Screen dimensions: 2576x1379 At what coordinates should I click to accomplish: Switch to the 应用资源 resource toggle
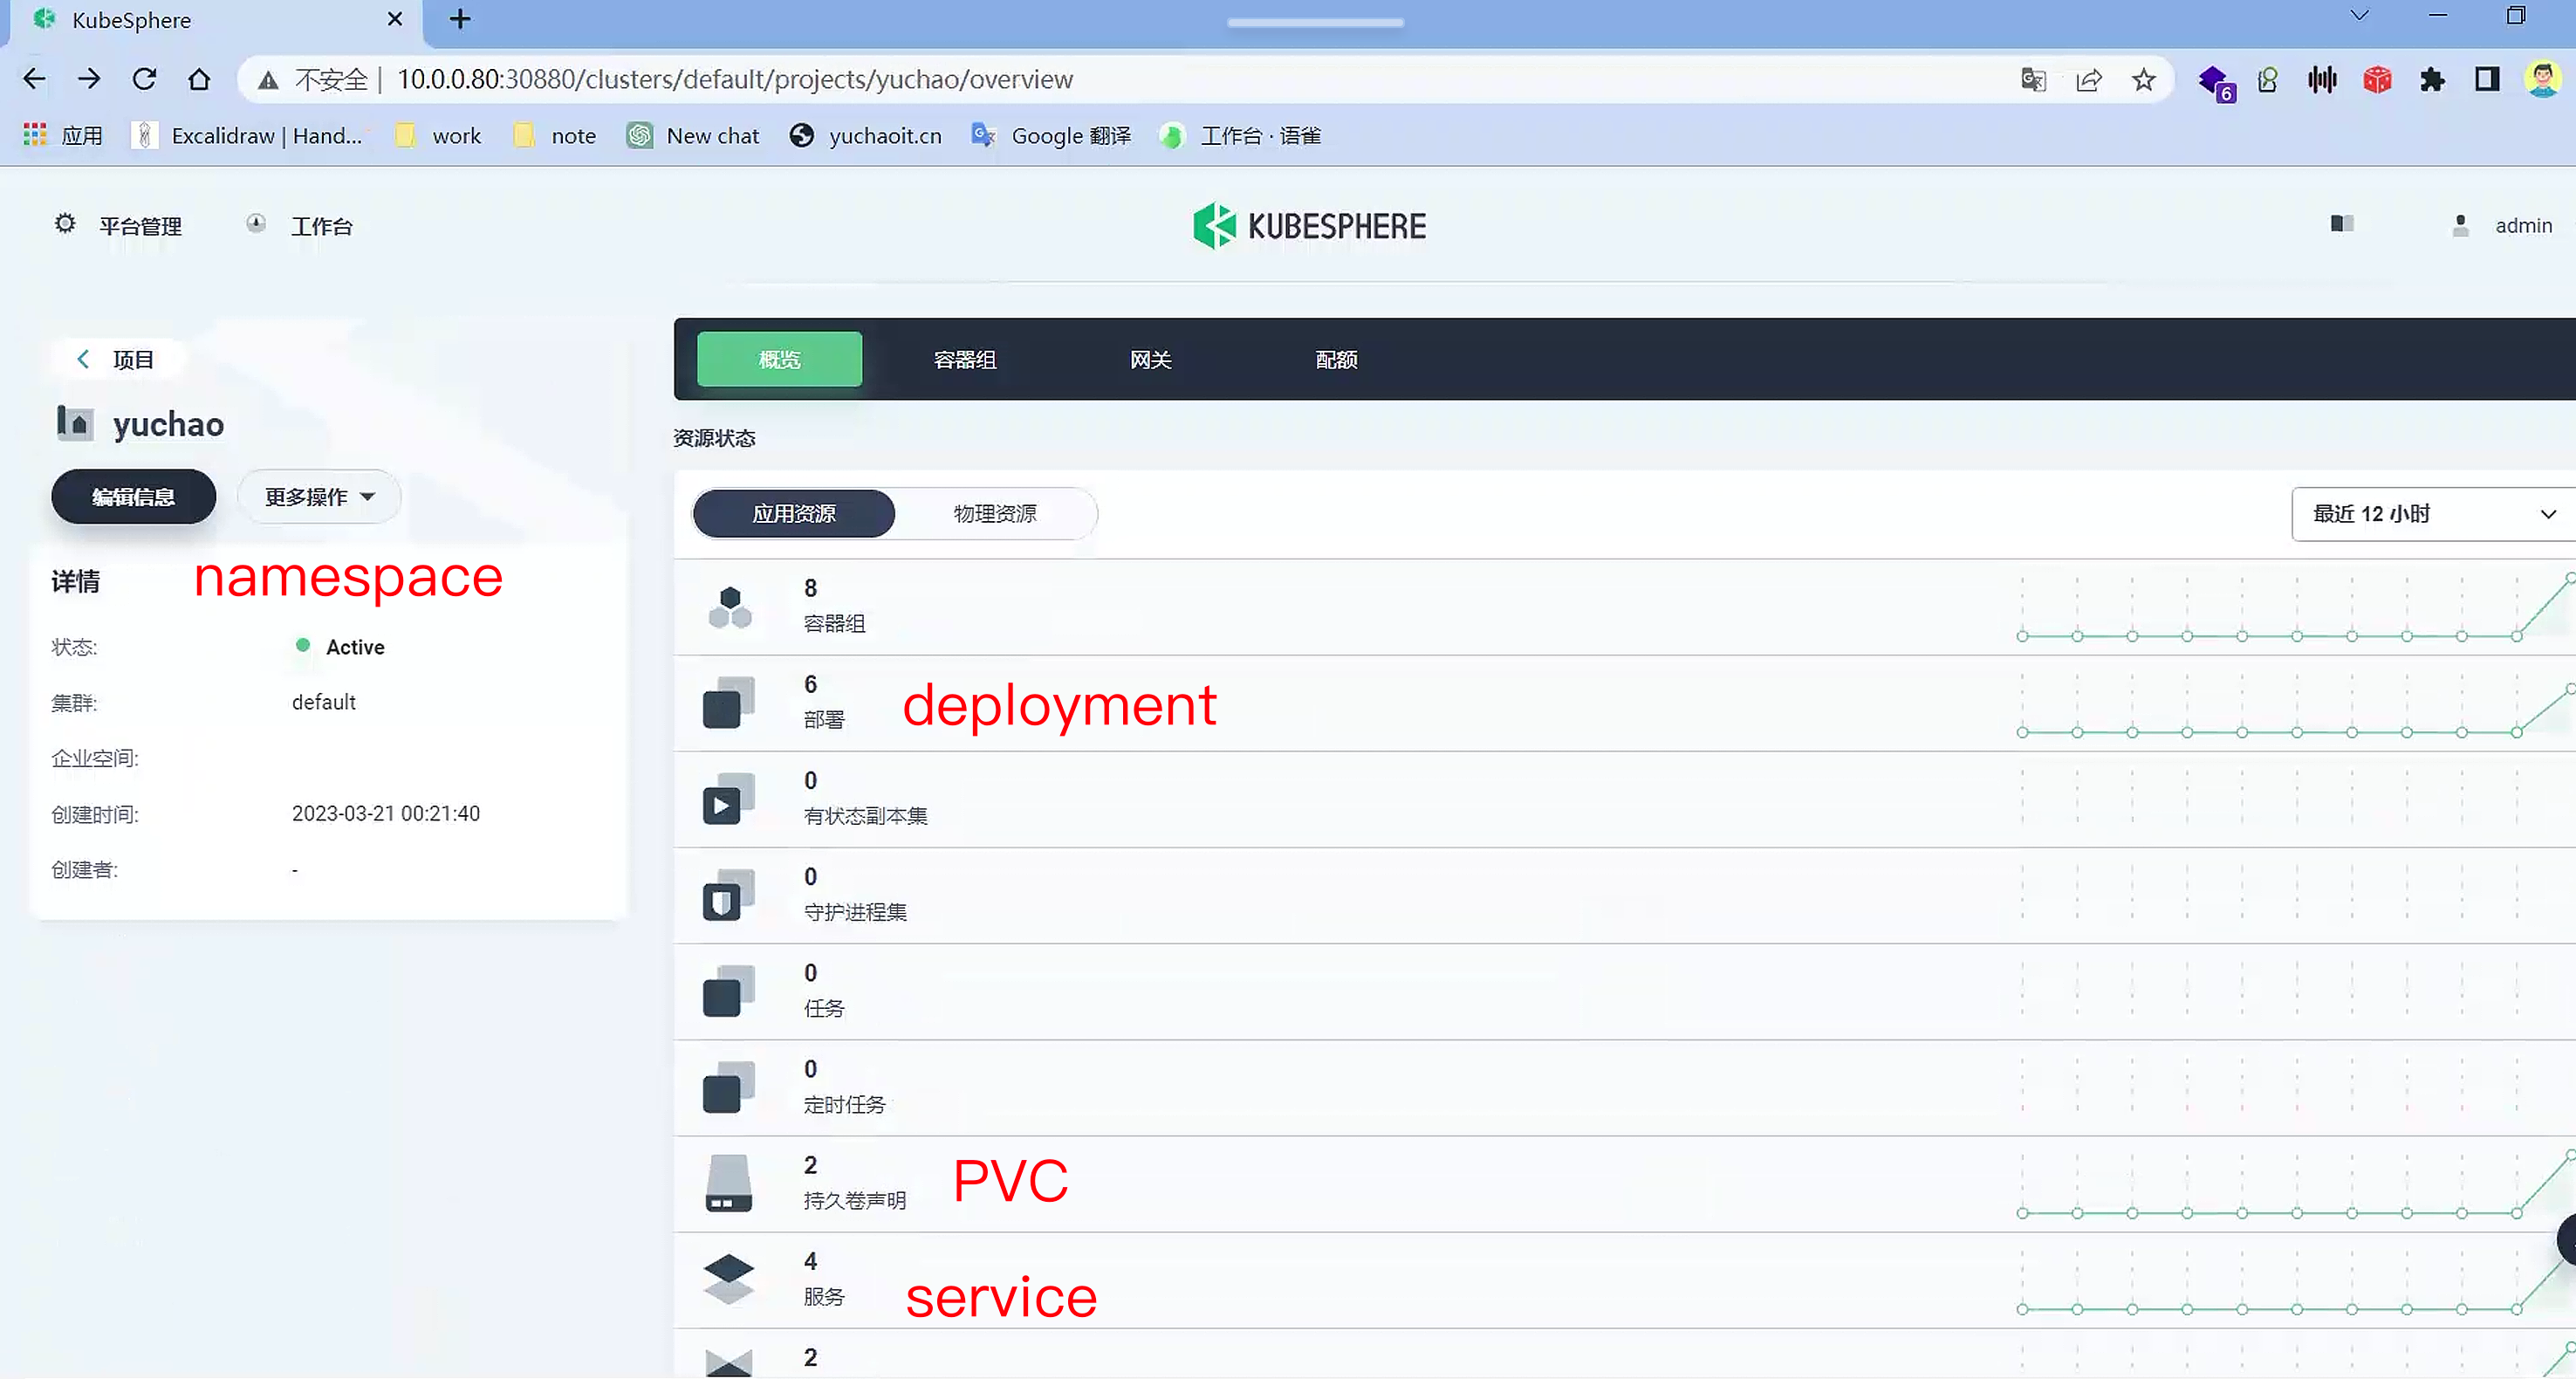pos(793,514)
